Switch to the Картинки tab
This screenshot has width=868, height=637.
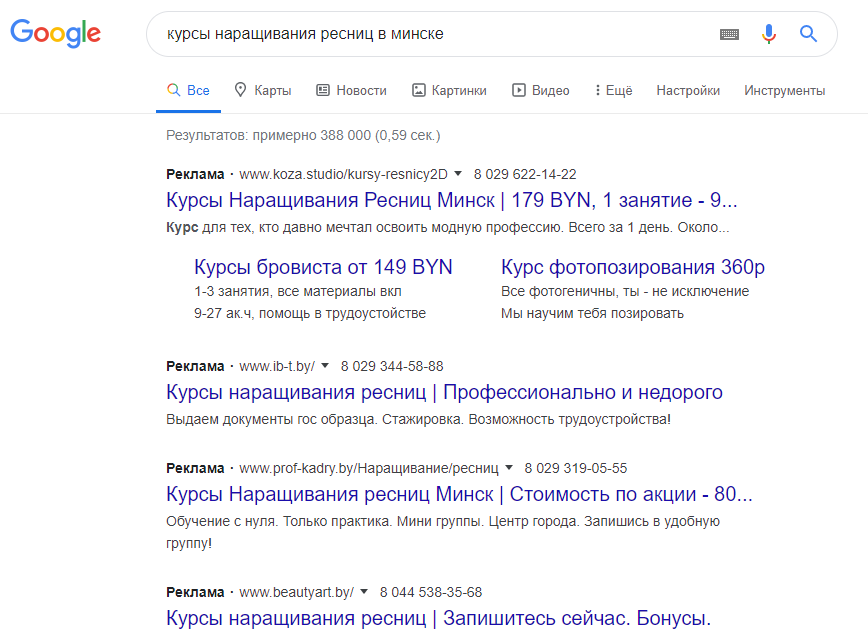449,90
